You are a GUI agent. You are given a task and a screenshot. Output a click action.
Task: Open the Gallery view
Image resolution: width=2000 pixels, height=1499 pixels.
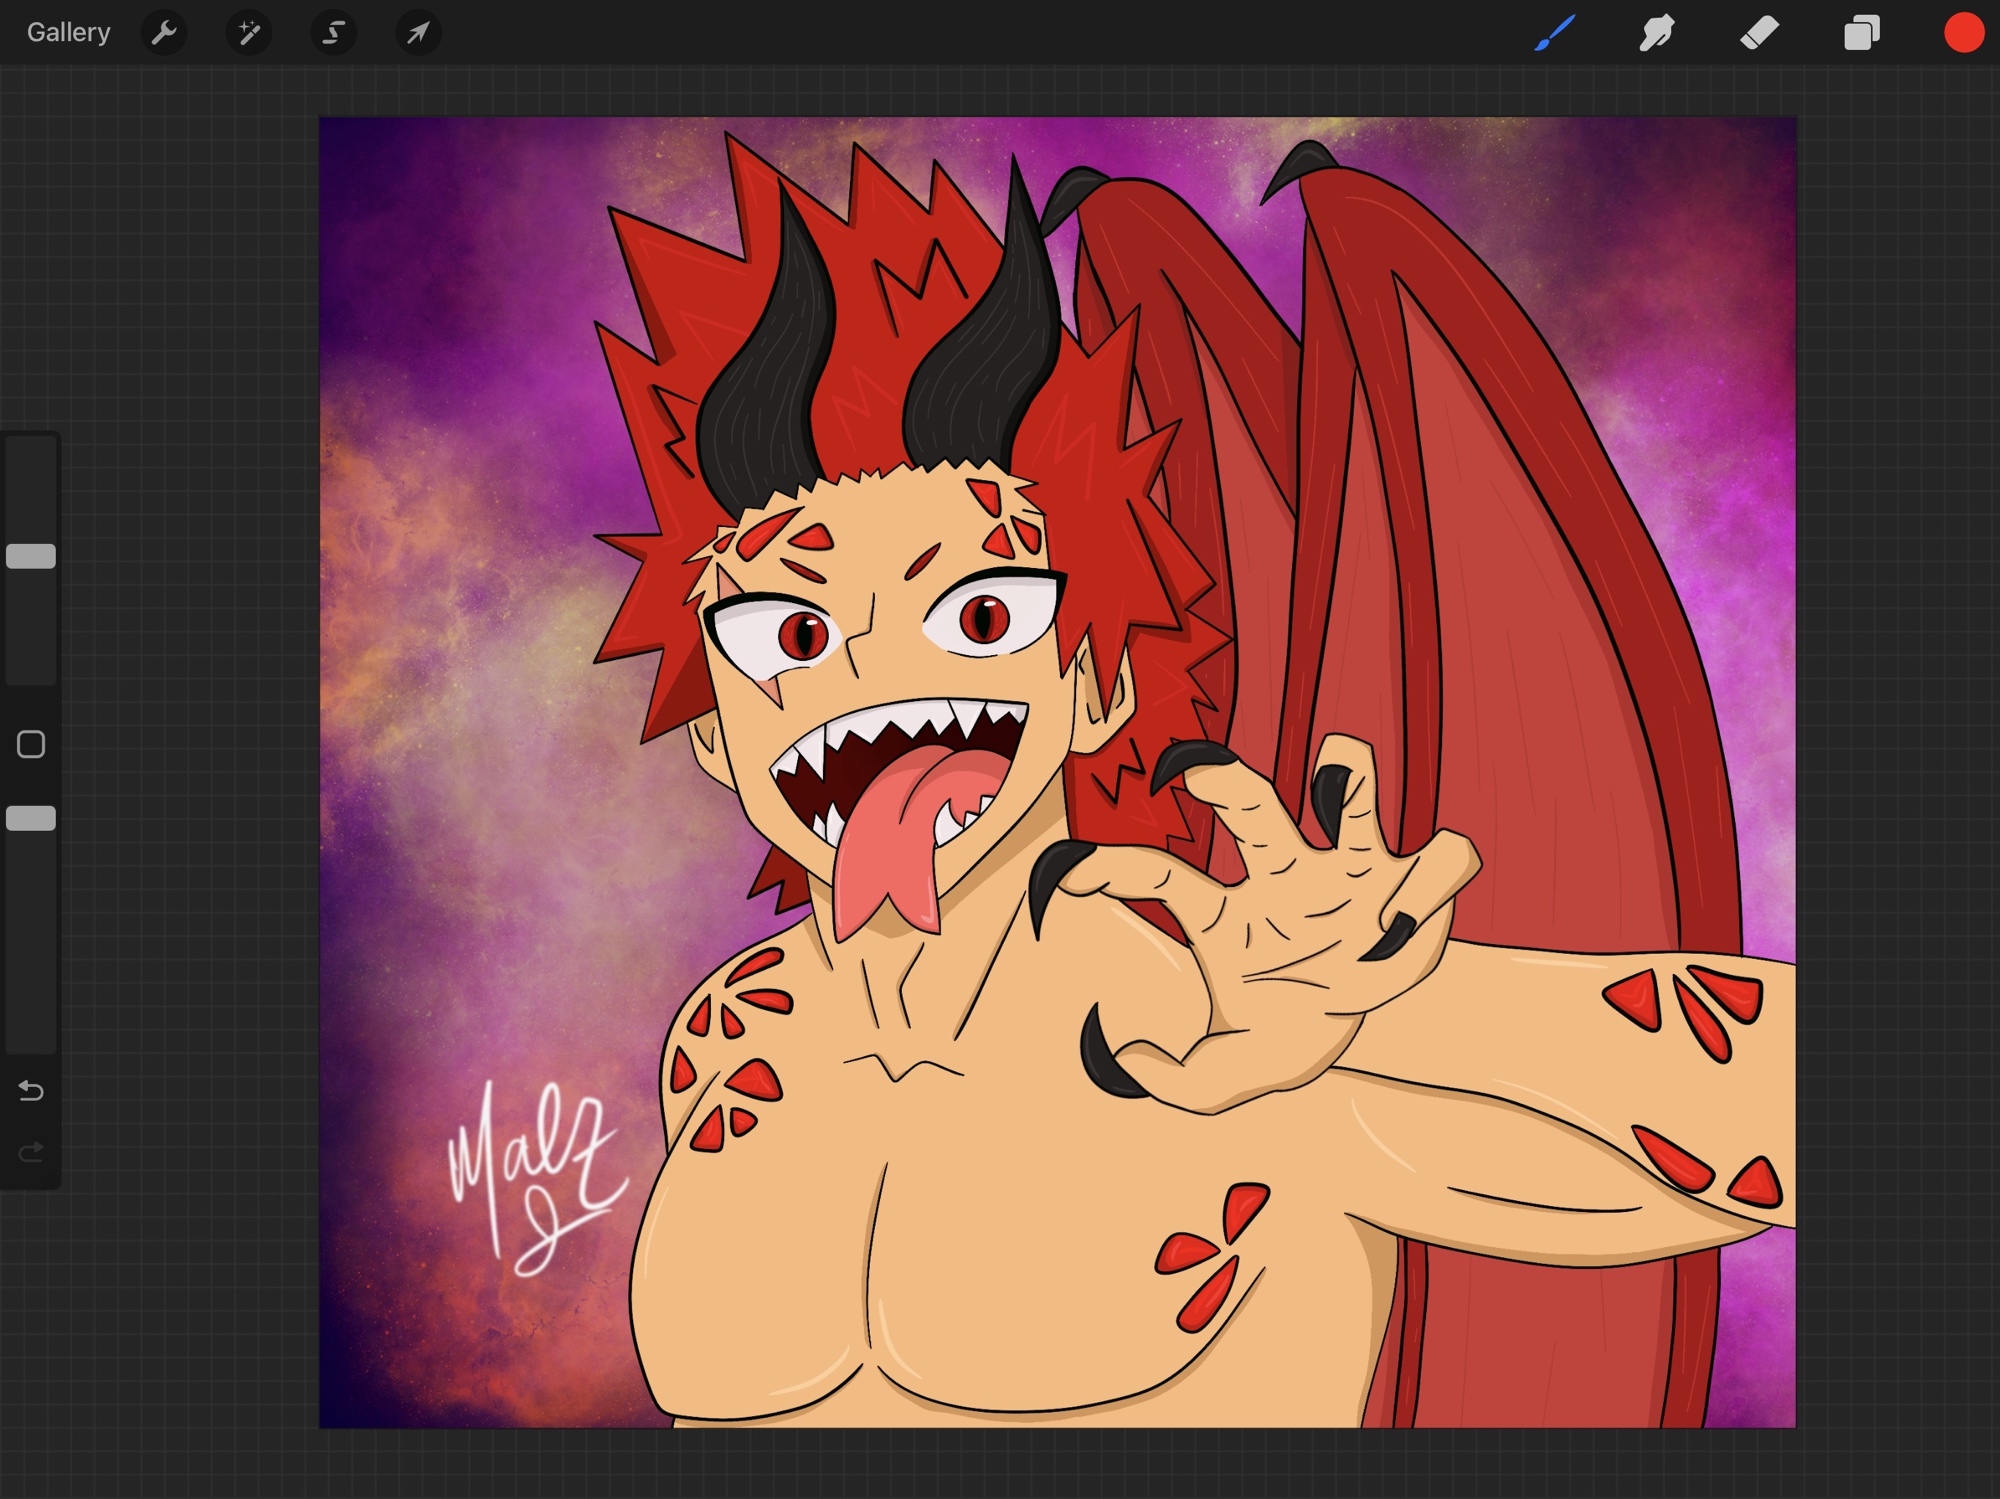pos(68,33)
